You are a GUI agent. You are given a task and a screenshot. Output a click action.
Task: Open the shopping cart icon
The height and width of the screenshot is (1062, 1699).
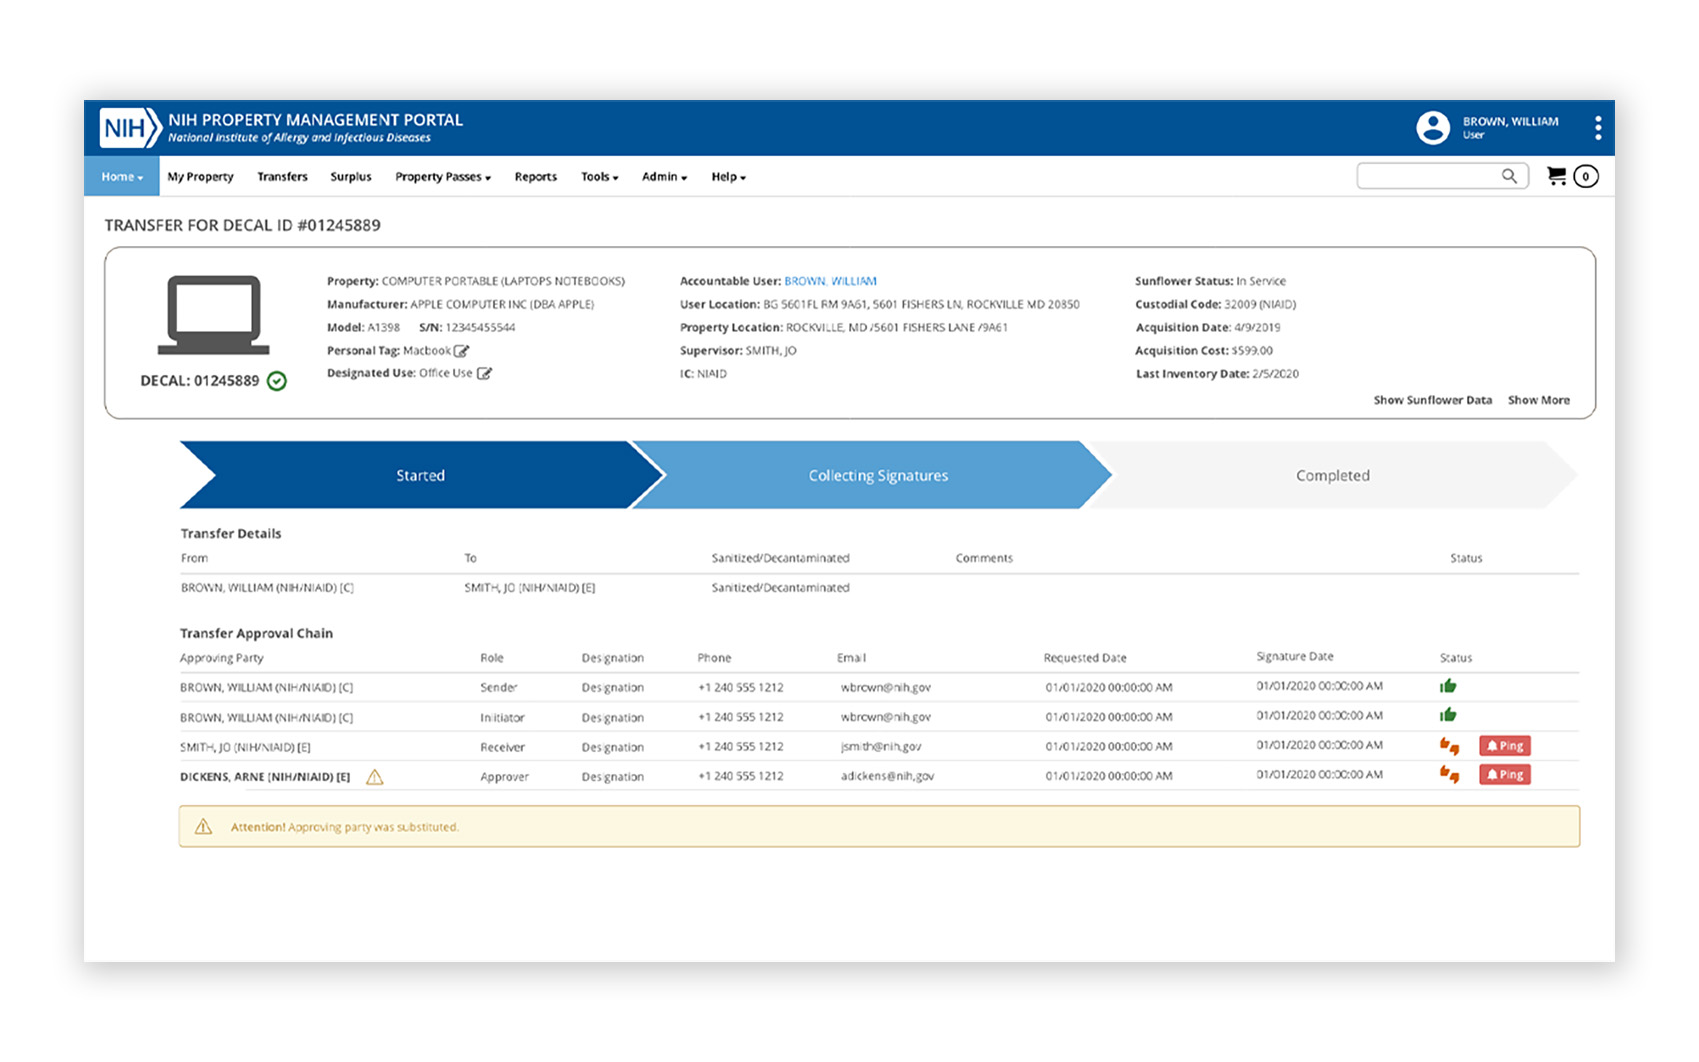click(1556, 176)
